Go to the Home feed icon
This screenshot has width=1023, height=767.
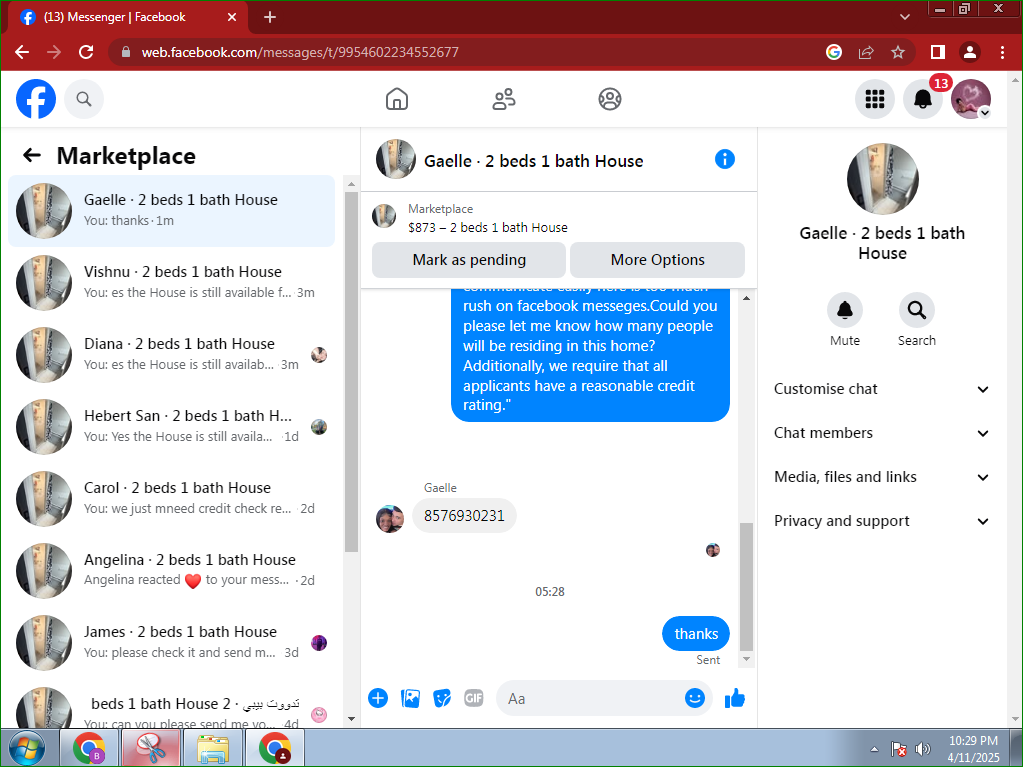tap(397, 99)
